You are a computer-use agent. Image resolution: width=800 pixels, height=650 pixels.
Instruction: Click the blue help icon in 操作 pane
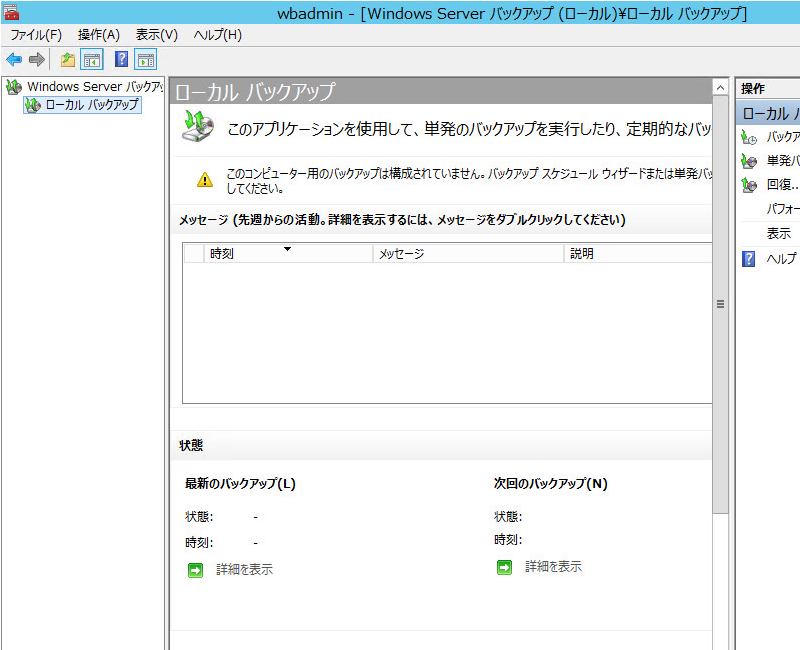click(748, 259)
